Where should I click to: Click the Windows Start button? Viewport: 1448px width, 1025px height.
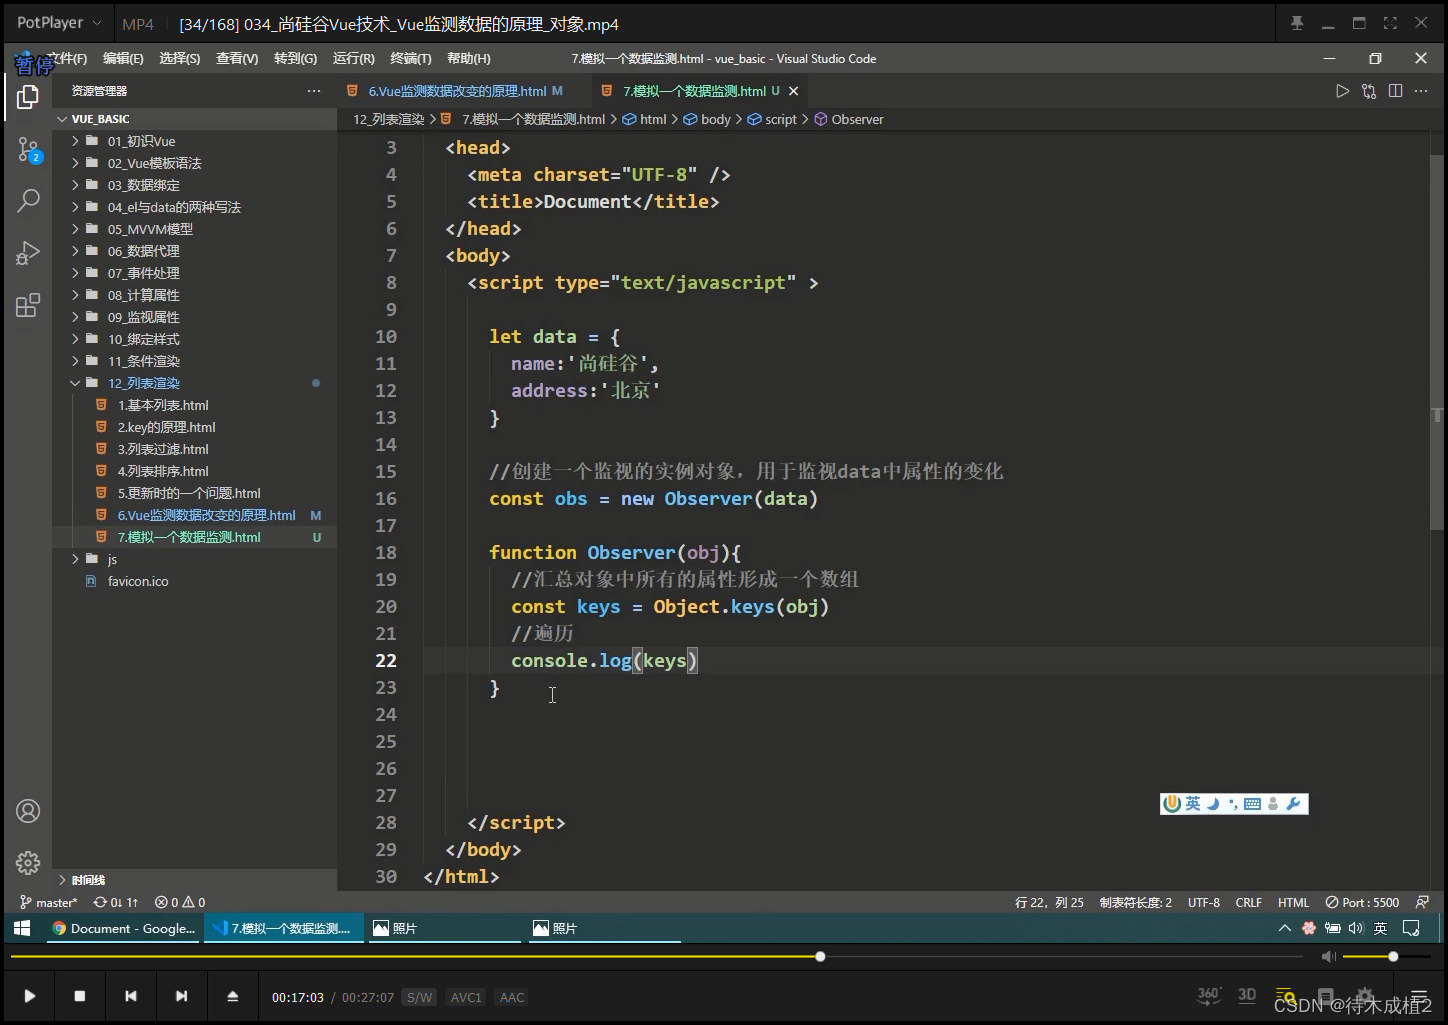(x=22, y=928)
